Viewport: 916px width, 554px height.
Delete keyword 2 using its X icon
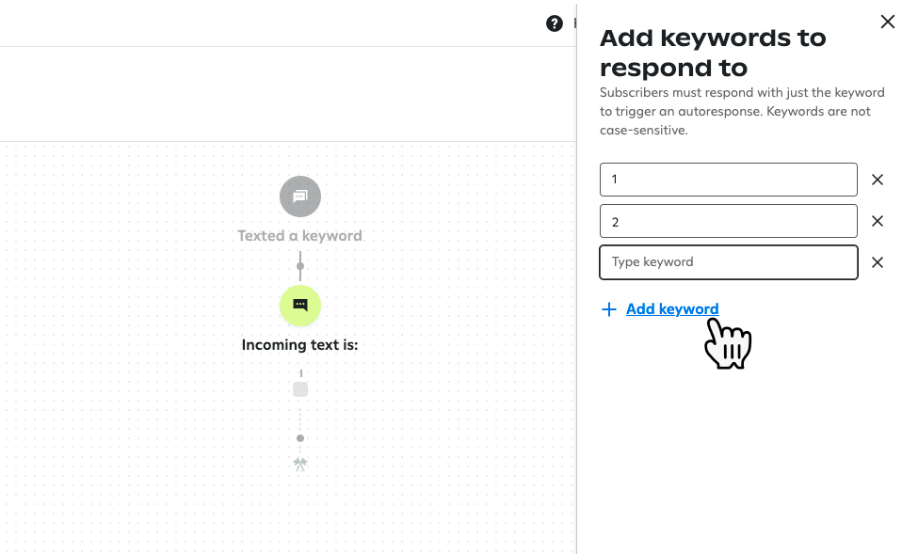(x=877, y=221)
